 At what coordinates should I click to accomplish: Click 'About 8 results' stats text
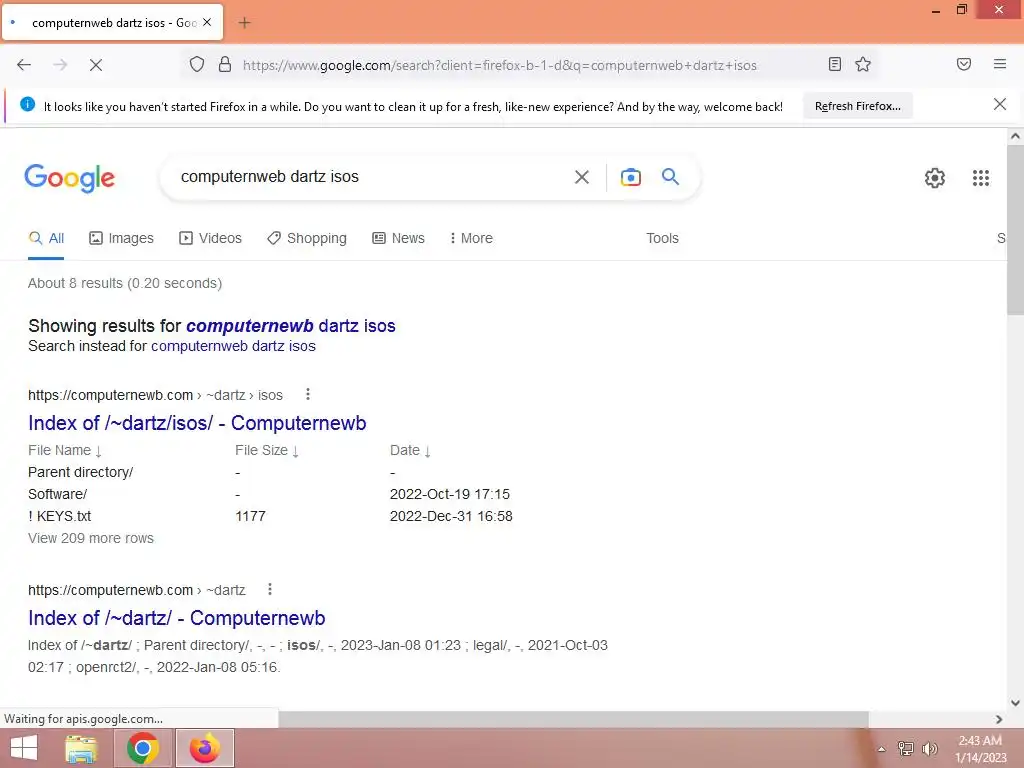click(x=125, y=283)
